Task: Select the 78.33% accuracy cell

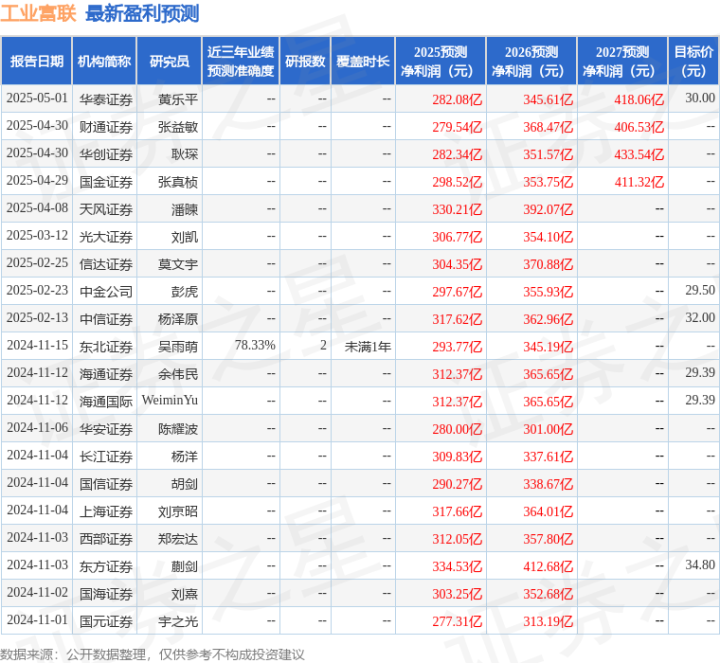Action: 255,345
